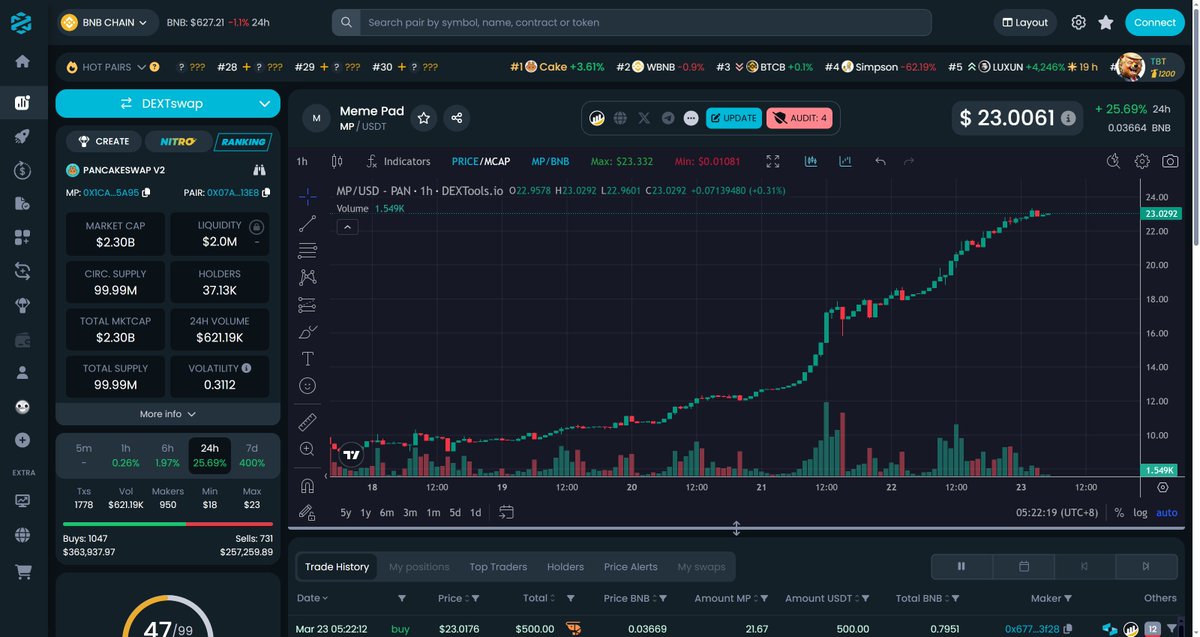Toggle lock all drawing tools
This screenshot has height=637, width=1200.
point(307,512)
